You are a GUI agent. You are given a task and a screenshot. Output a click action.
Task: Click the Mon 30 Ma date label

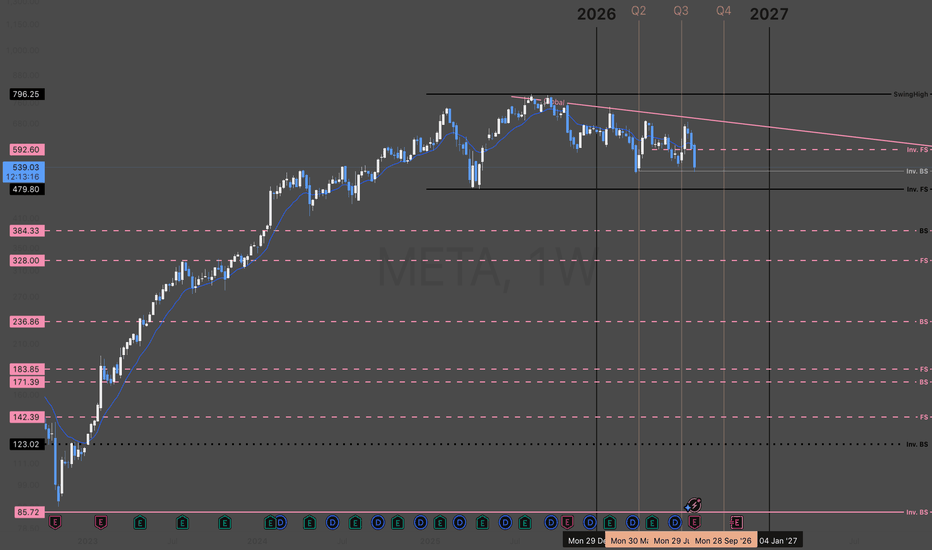tap(628, 540)
